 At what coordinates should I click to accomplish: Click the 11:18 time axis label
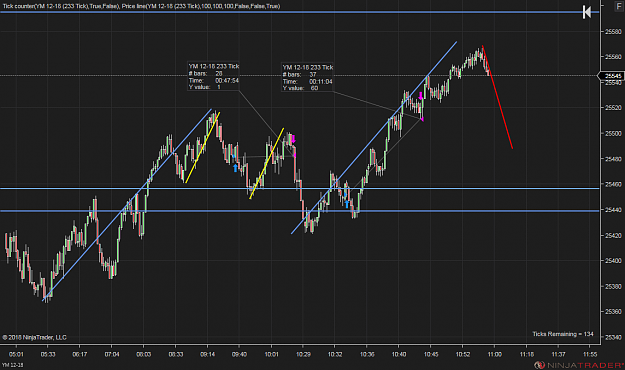point(527,354)
